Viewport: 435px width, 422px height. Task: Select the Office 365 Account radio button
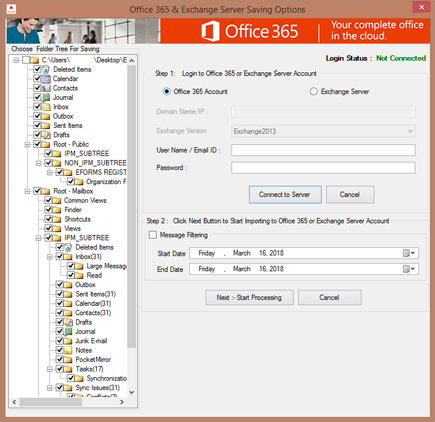point(167,91)
